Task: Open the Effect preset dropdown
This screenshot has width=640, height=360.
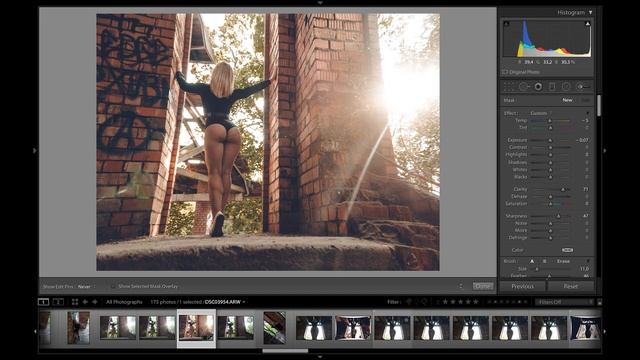Action: point(541,113)
